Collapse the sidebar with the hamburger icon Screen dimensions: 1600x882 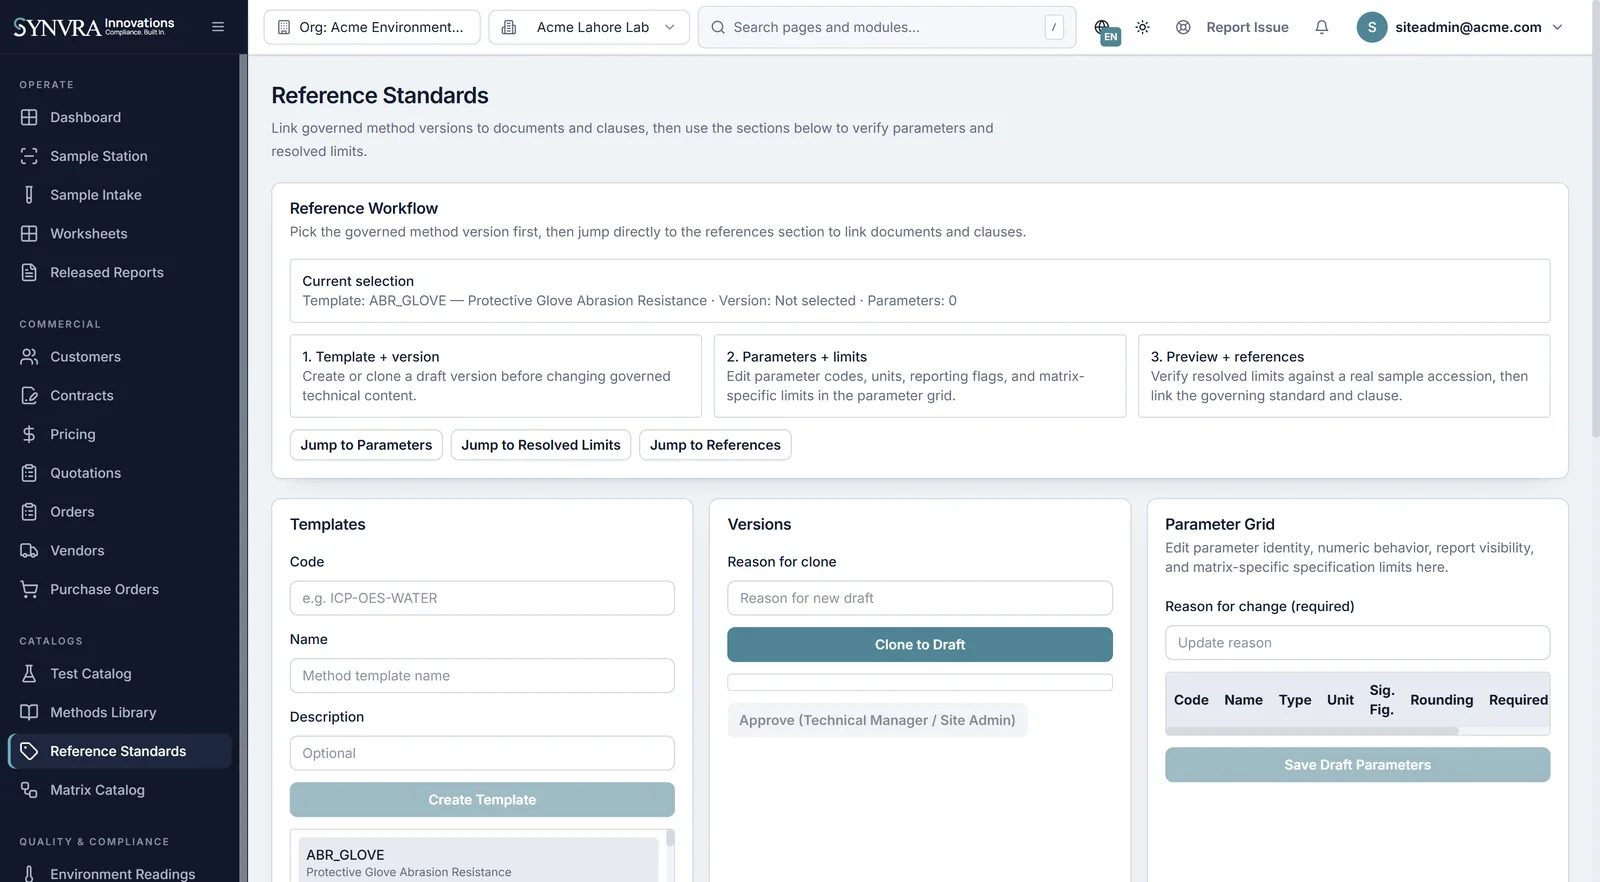pyautogui.click(x=218, y=27)
